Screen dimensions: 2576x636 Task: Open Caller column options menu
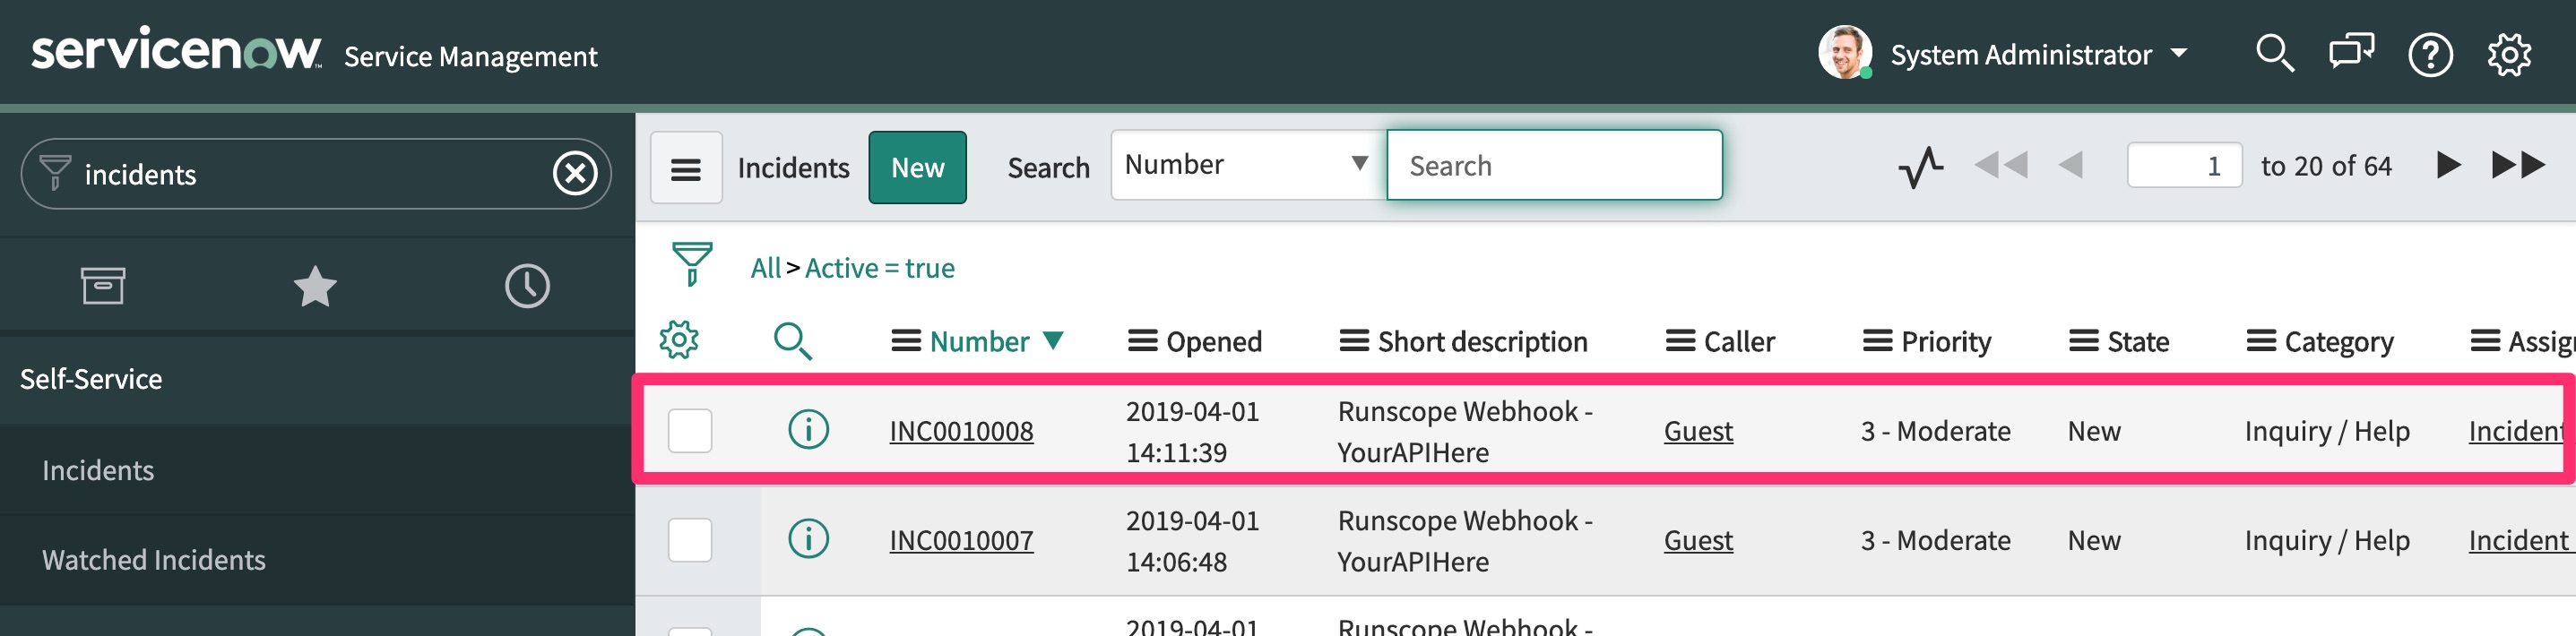click(x=1680, y=342)
